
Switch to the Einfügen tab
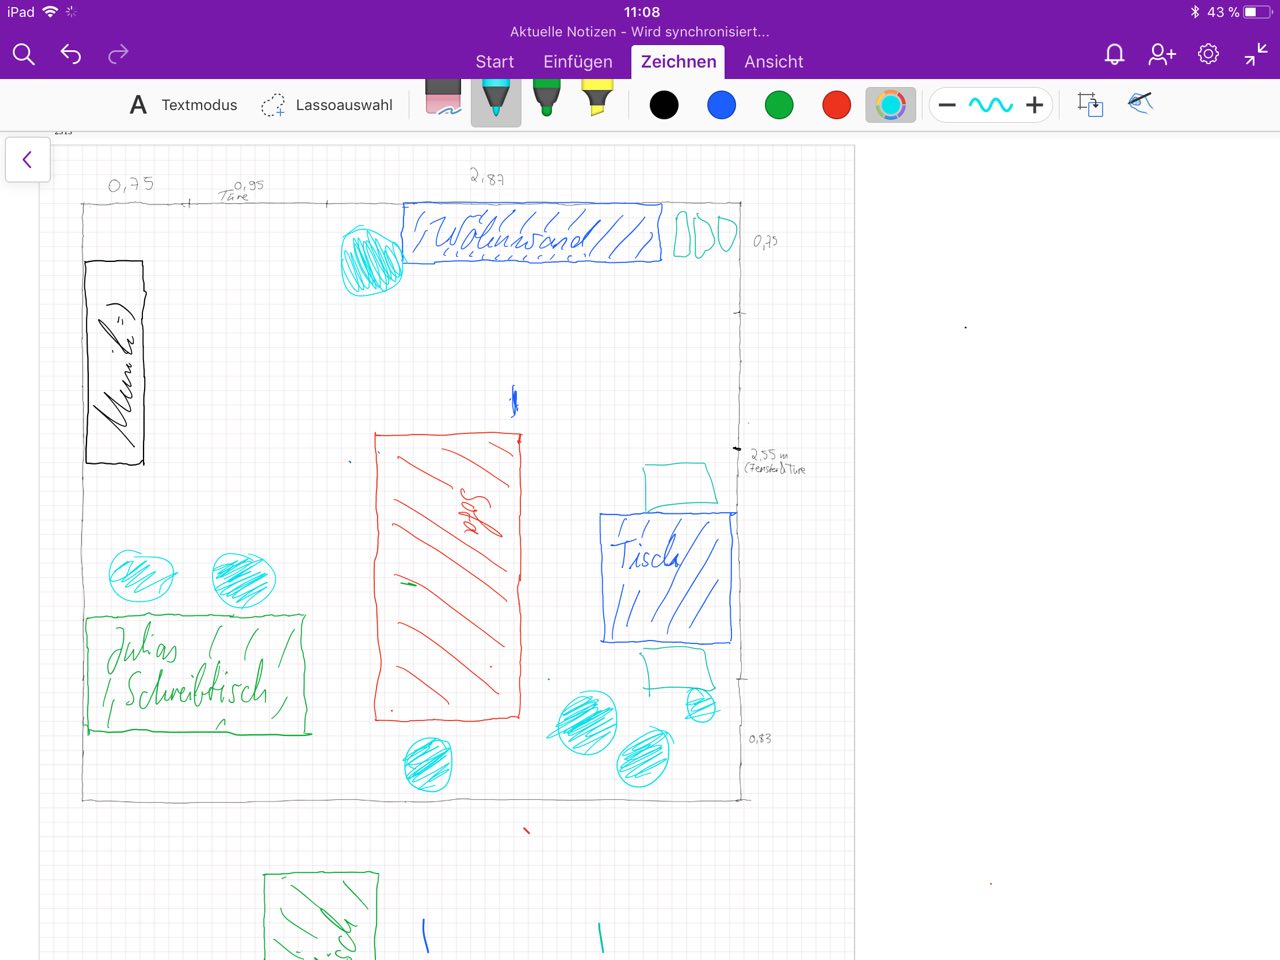(x=577, y=62)
